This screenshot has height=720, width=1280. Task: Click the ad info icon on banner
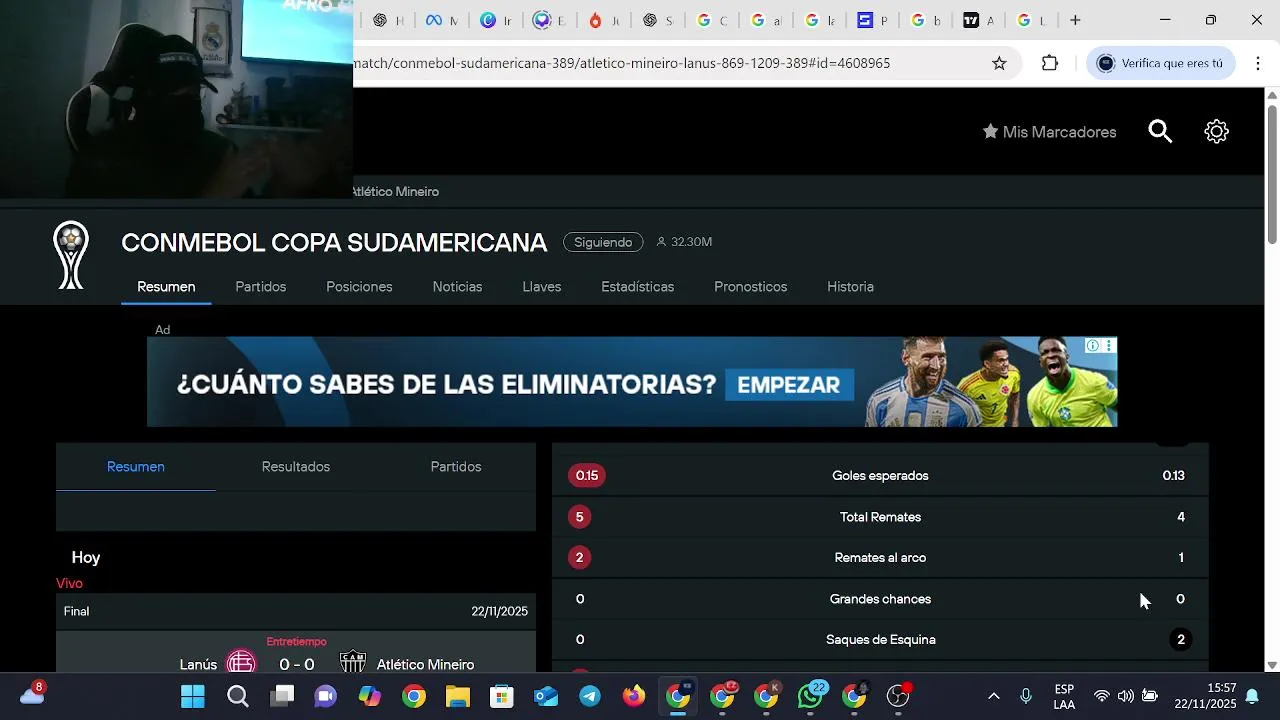pos(1093,346)
